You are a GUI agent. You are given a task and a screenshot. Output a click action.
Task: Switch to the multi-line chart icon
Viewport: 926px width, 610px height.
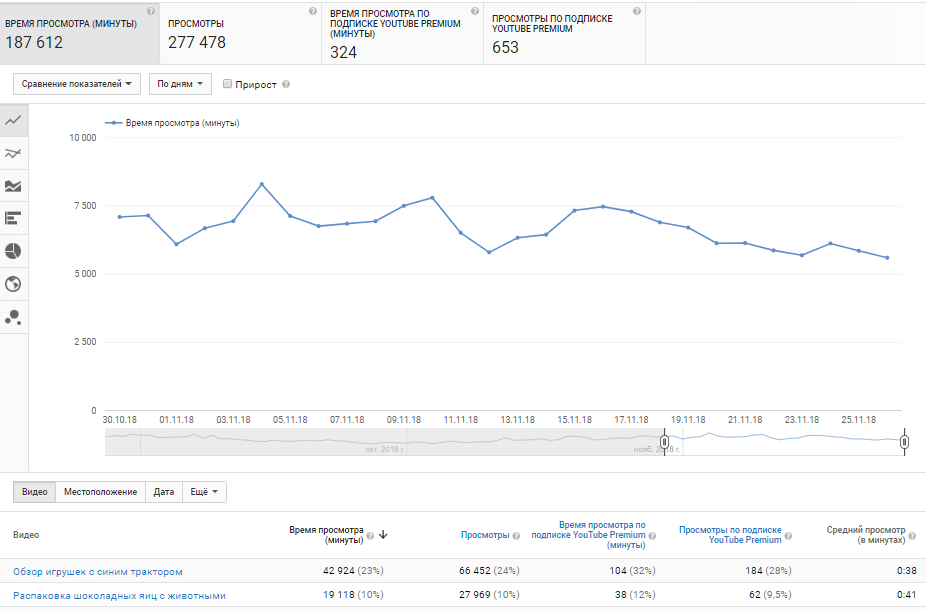tap(14, 153)
